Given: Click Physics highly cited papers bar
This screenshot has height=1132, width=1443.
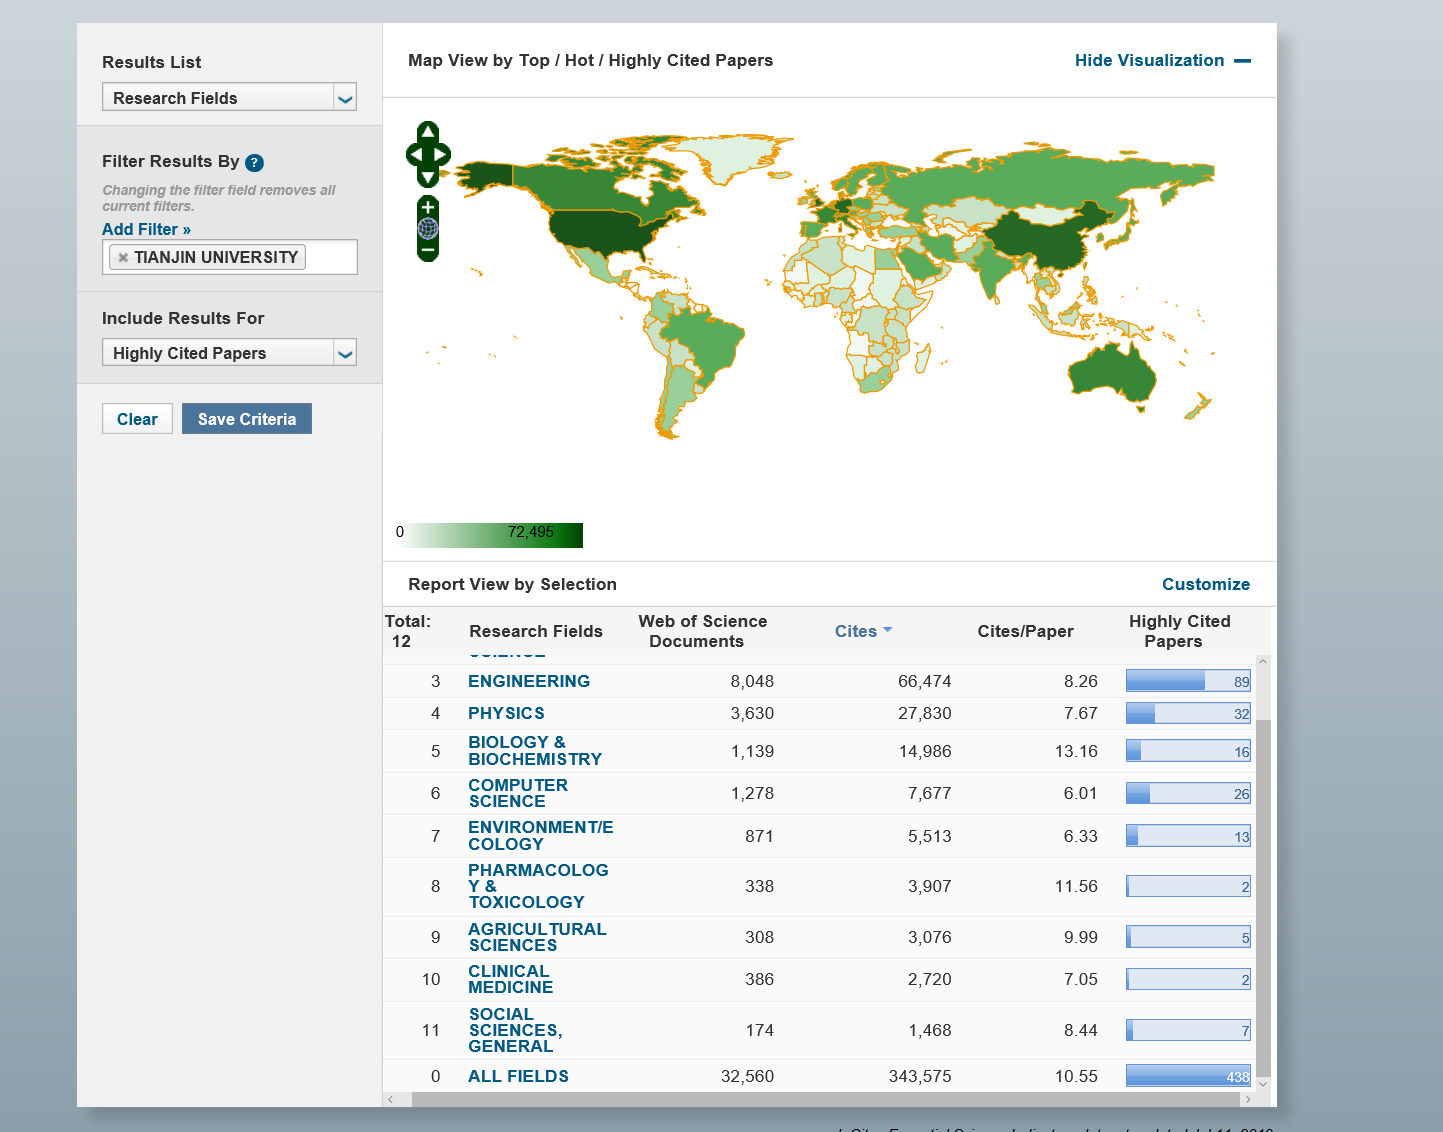Looking at the screenshot, I should pos(1187,713).
